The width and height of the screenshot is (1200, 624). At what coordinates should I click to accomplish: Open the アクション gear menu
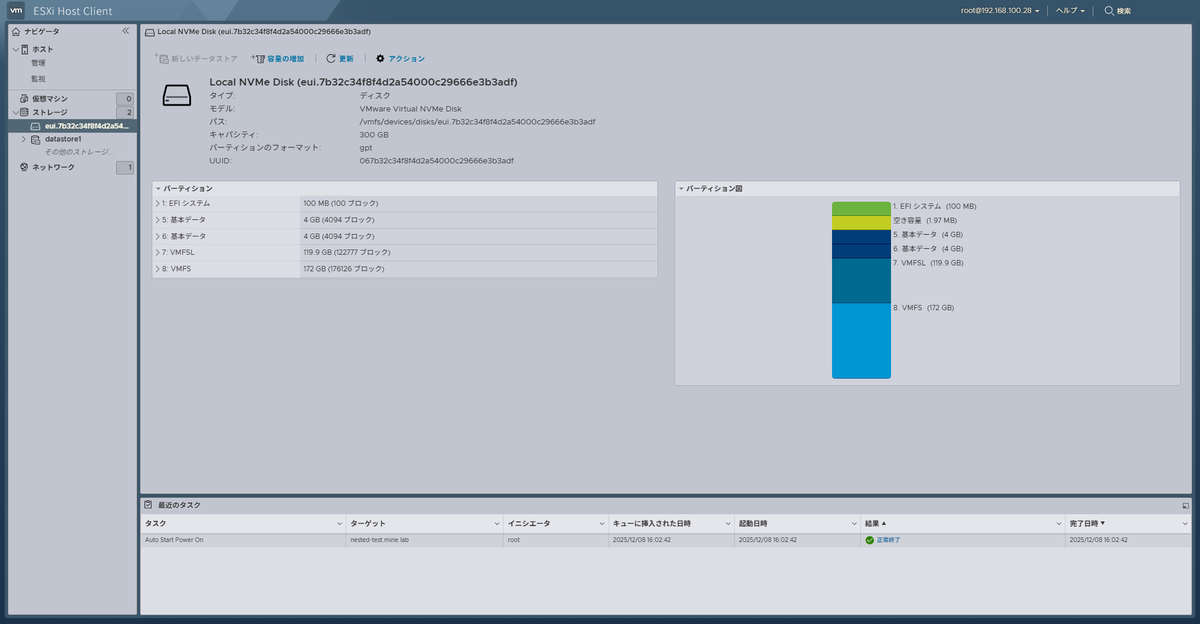380,59
